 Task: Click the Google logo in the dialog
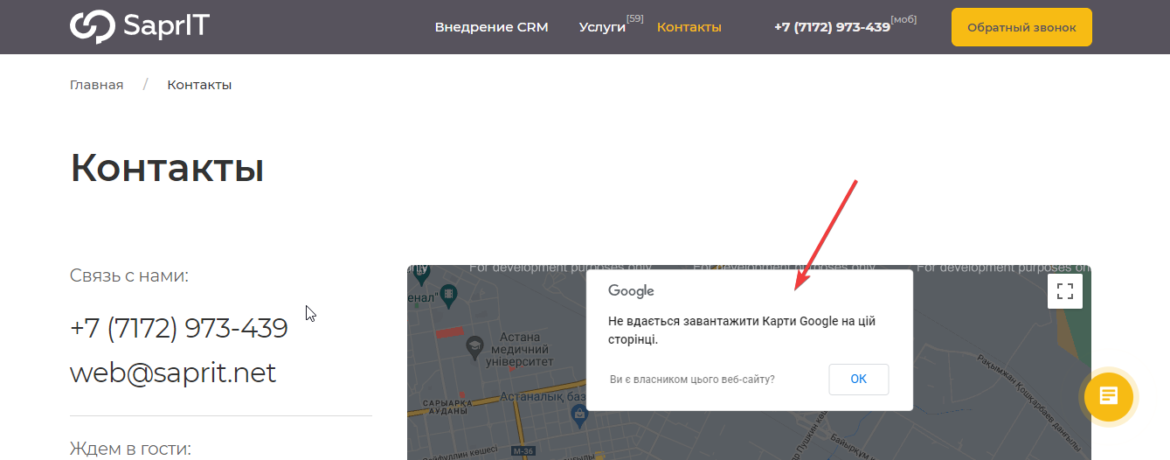[x=631, y=291]
